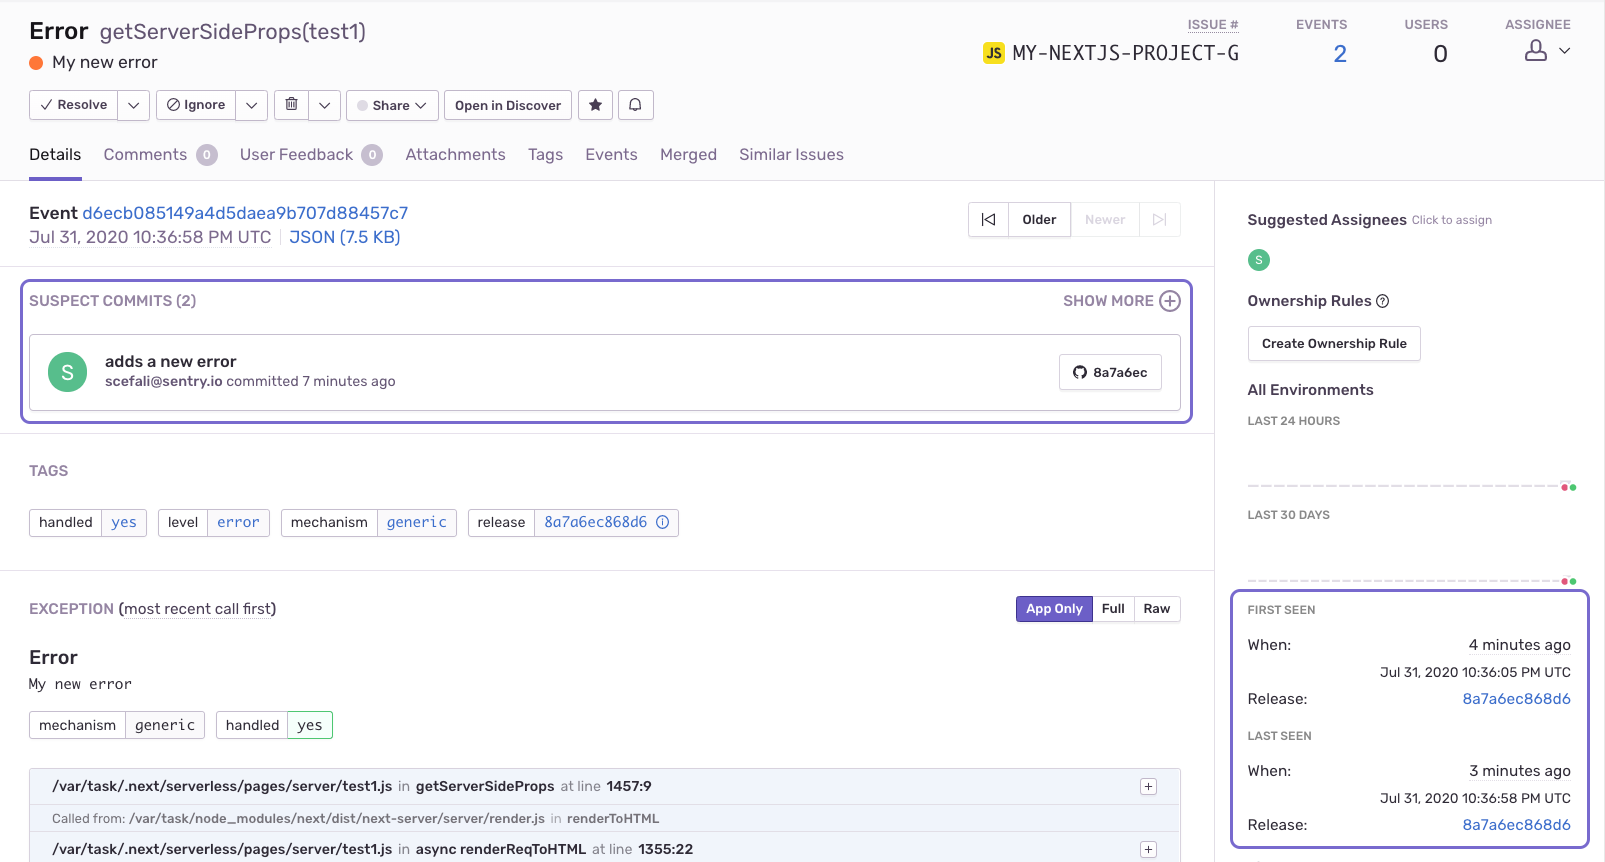This screenshot has width=1605, height=862.
Task: Open Resolve options dropdown arrow
Action: (134, 105)
